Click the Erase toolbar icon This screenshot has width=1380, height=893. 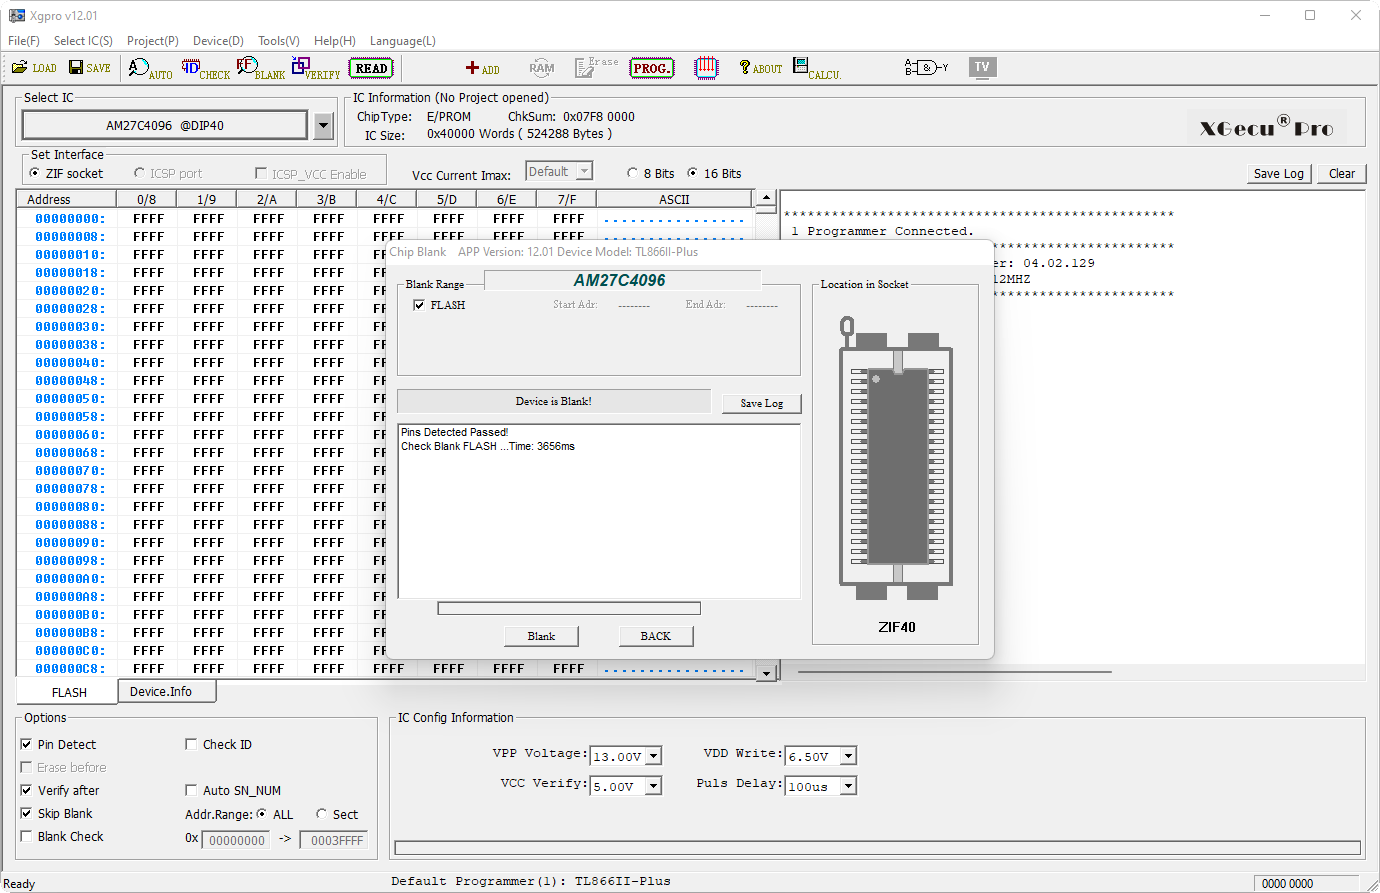point(596,67)
